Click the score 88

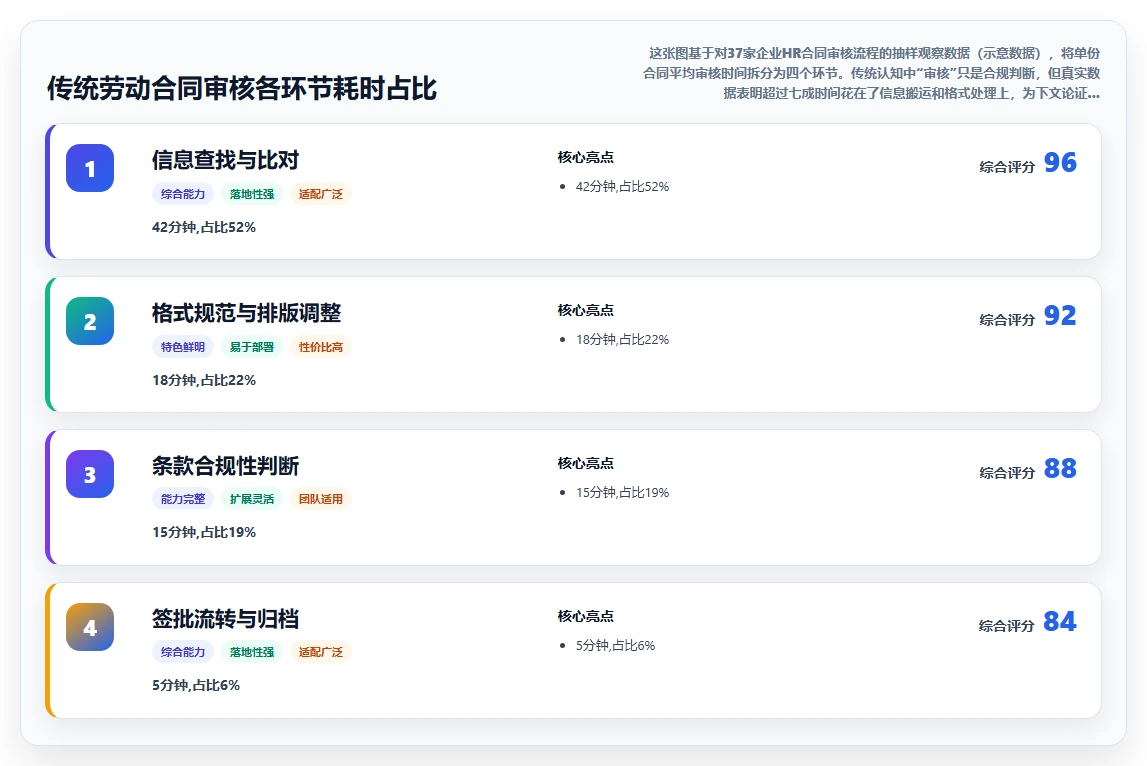(x=1060, y=468)
